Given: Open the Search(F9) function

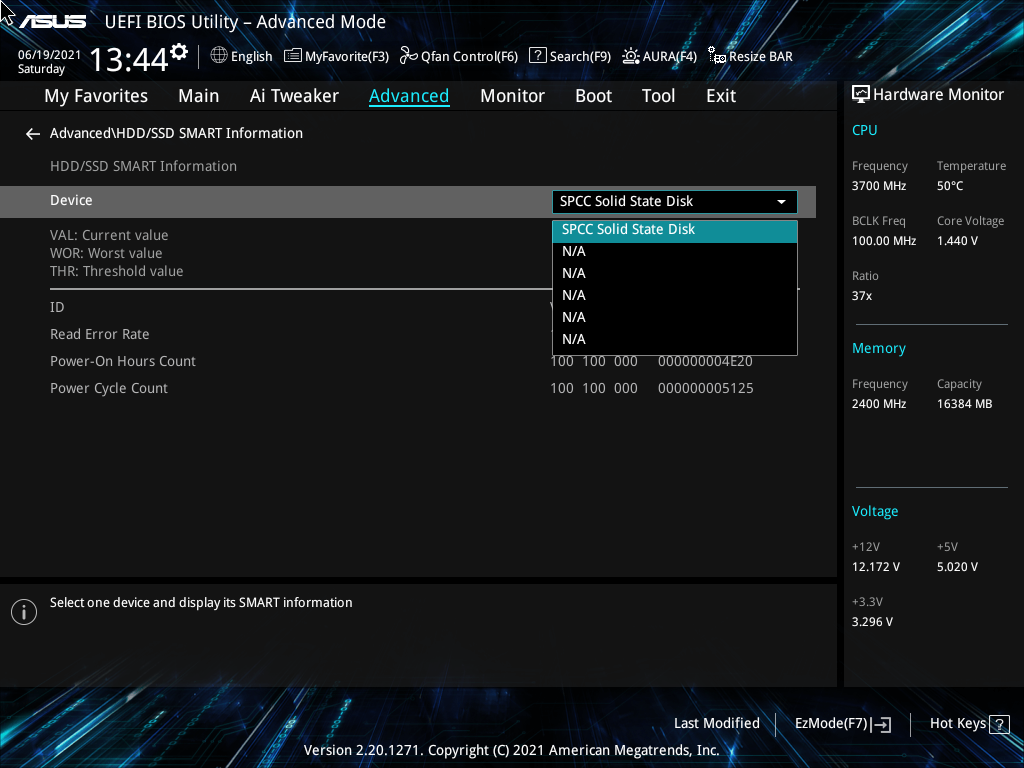Looking at the screenshot, I should [x=569, y=56].
